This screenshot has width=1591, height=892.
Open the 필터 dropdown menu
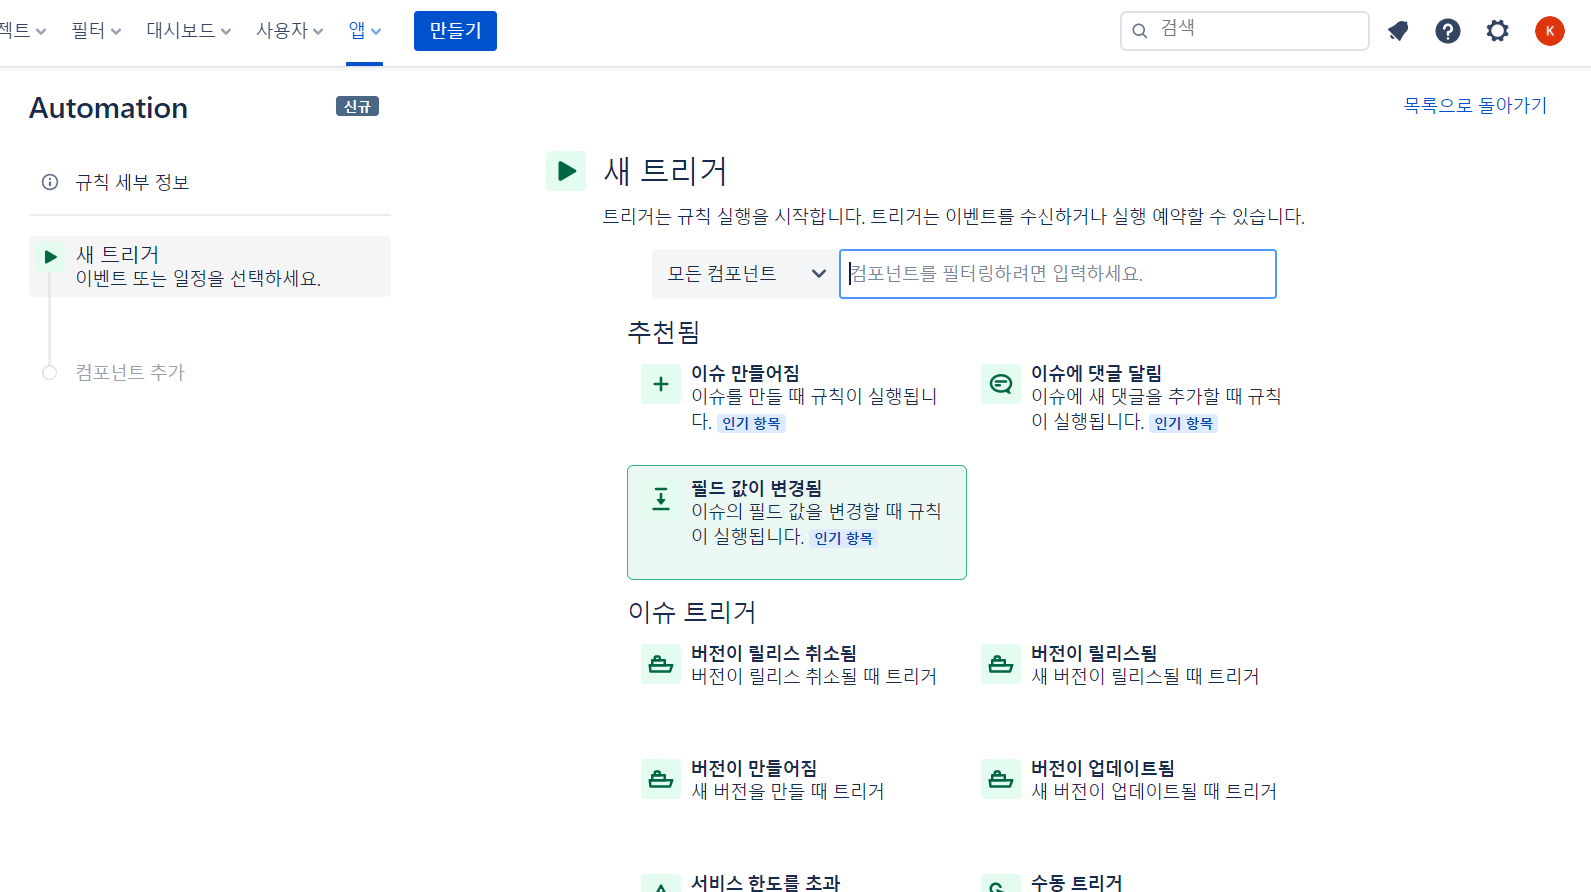click(x=96, y=31)
